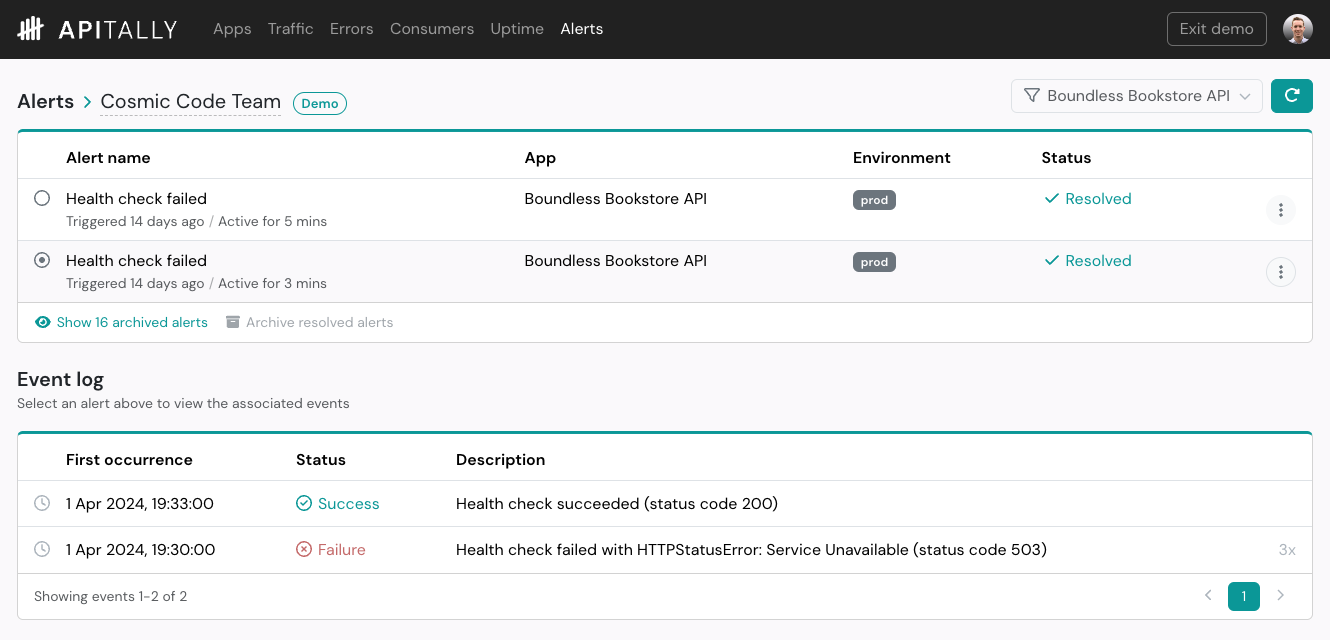1330x640 pixels.
Task: Click the Apitally logo icon
Action: pyautogui.click(x=31, y=29)
